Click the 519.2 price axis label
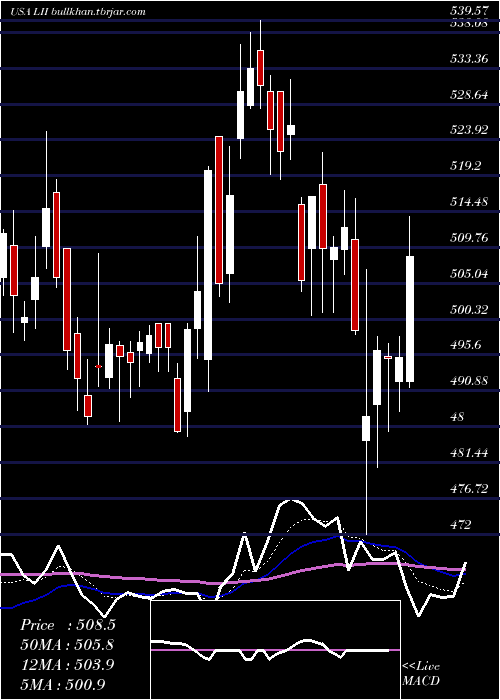500x700 pixels. [x=466, y=166]
